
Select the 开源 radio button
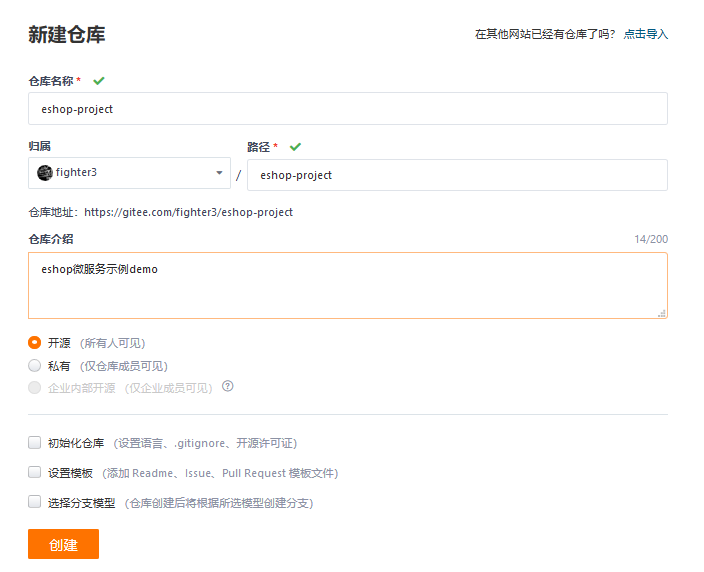tap(35, 343)
